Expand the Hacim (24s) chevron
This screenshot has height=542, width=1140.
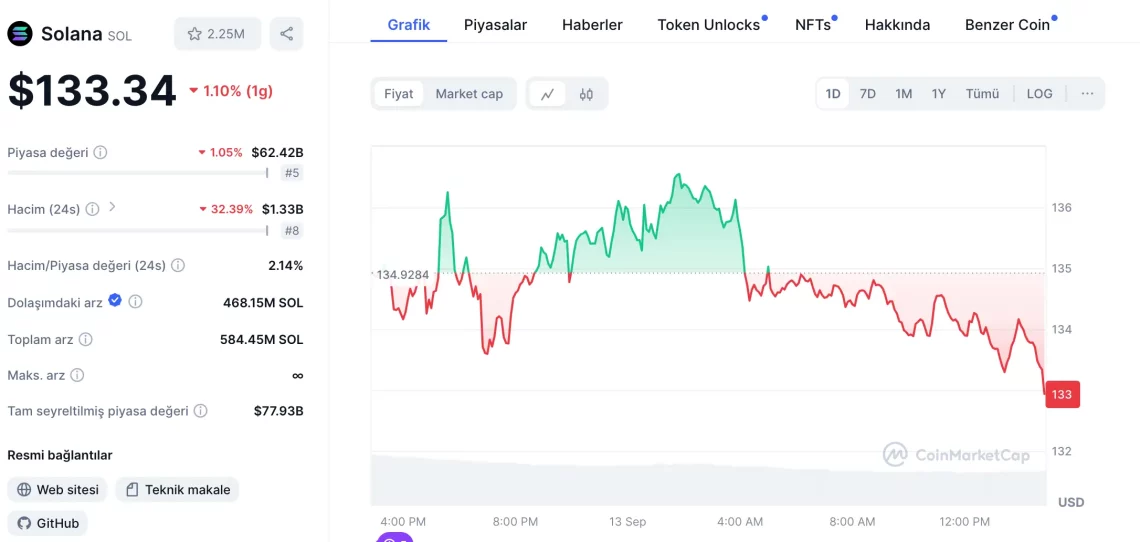click(112, 207)
